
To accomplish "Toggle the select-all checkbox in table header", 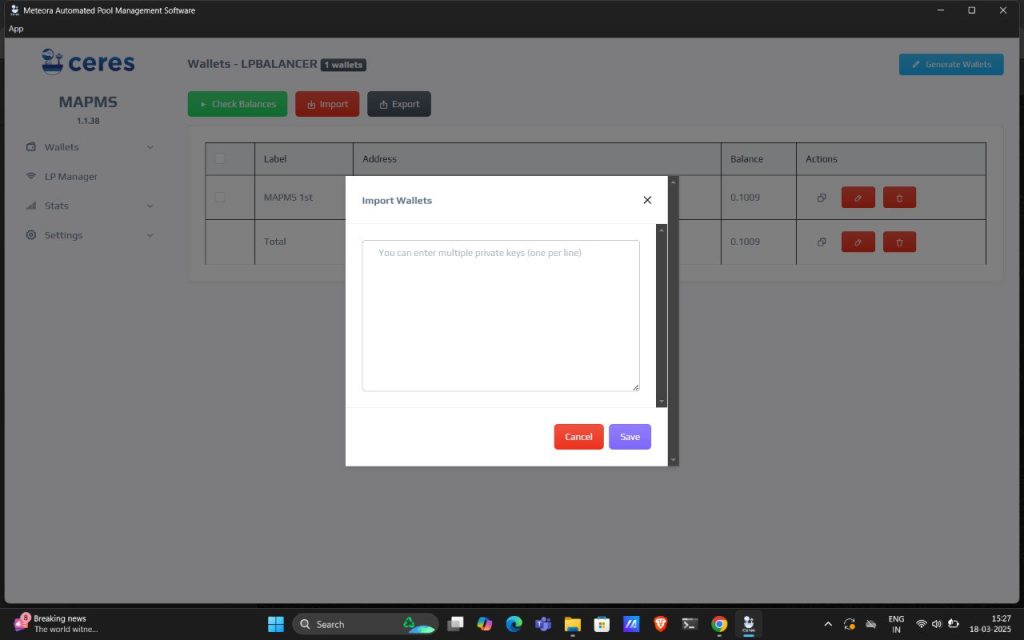I will pos(220,159).
